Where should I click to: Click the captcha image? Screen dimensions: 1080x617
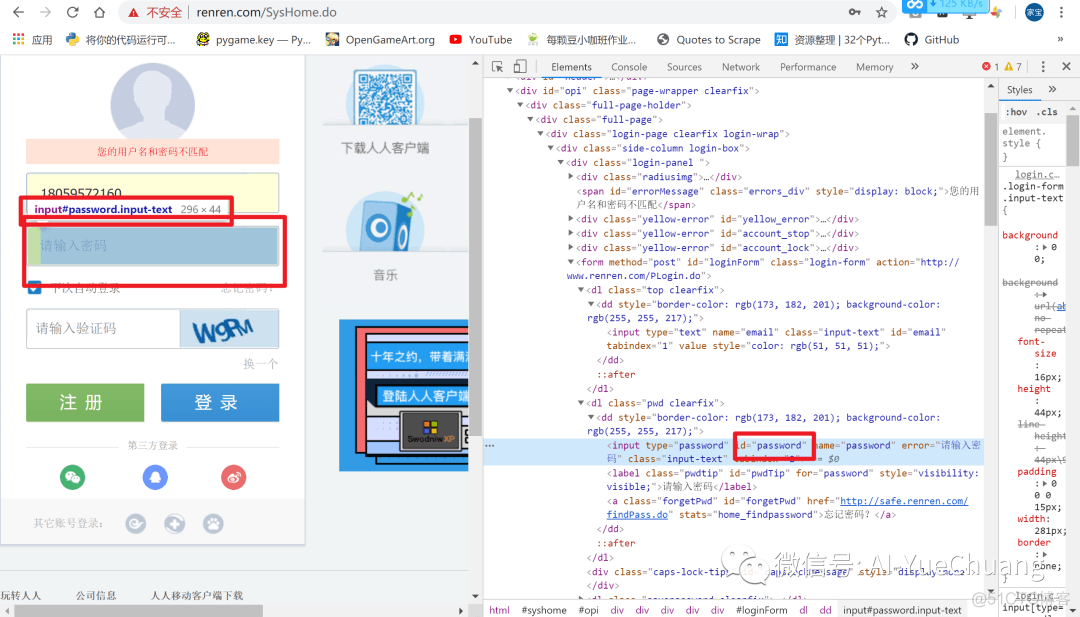click(229, 328)
